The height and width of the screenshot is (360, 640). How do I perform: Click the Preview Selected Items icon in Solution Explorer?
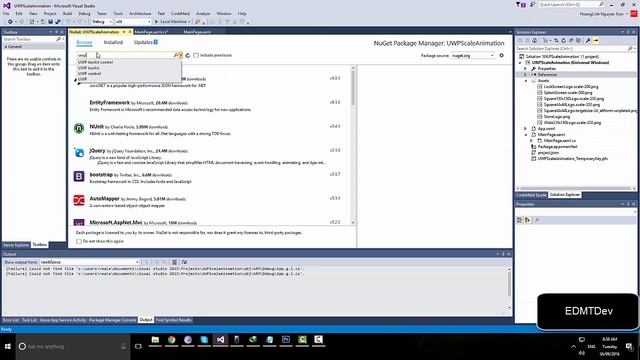(x=596, y=40)
